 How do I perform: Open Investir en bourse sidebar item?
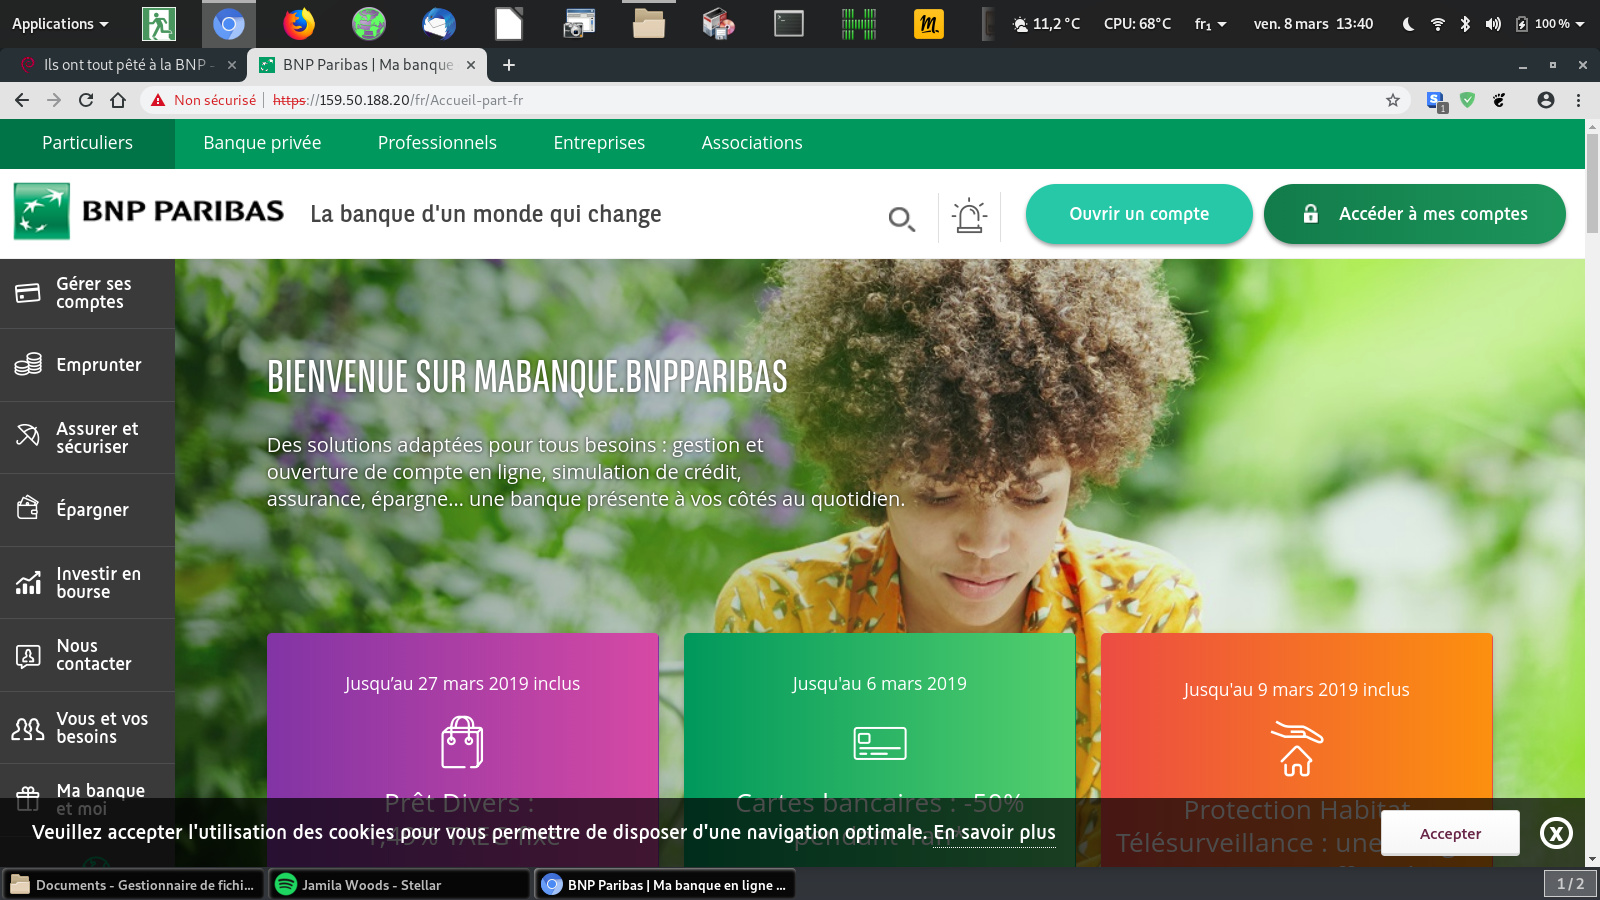pyautogui.click(x=87, y=583)
